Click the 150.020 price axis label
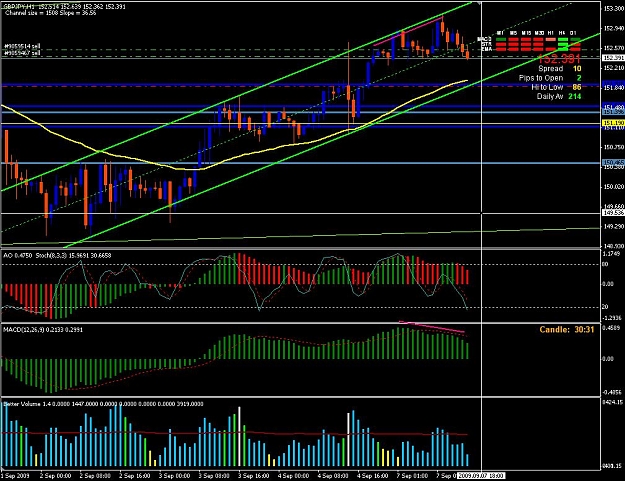 pos(613,187)
